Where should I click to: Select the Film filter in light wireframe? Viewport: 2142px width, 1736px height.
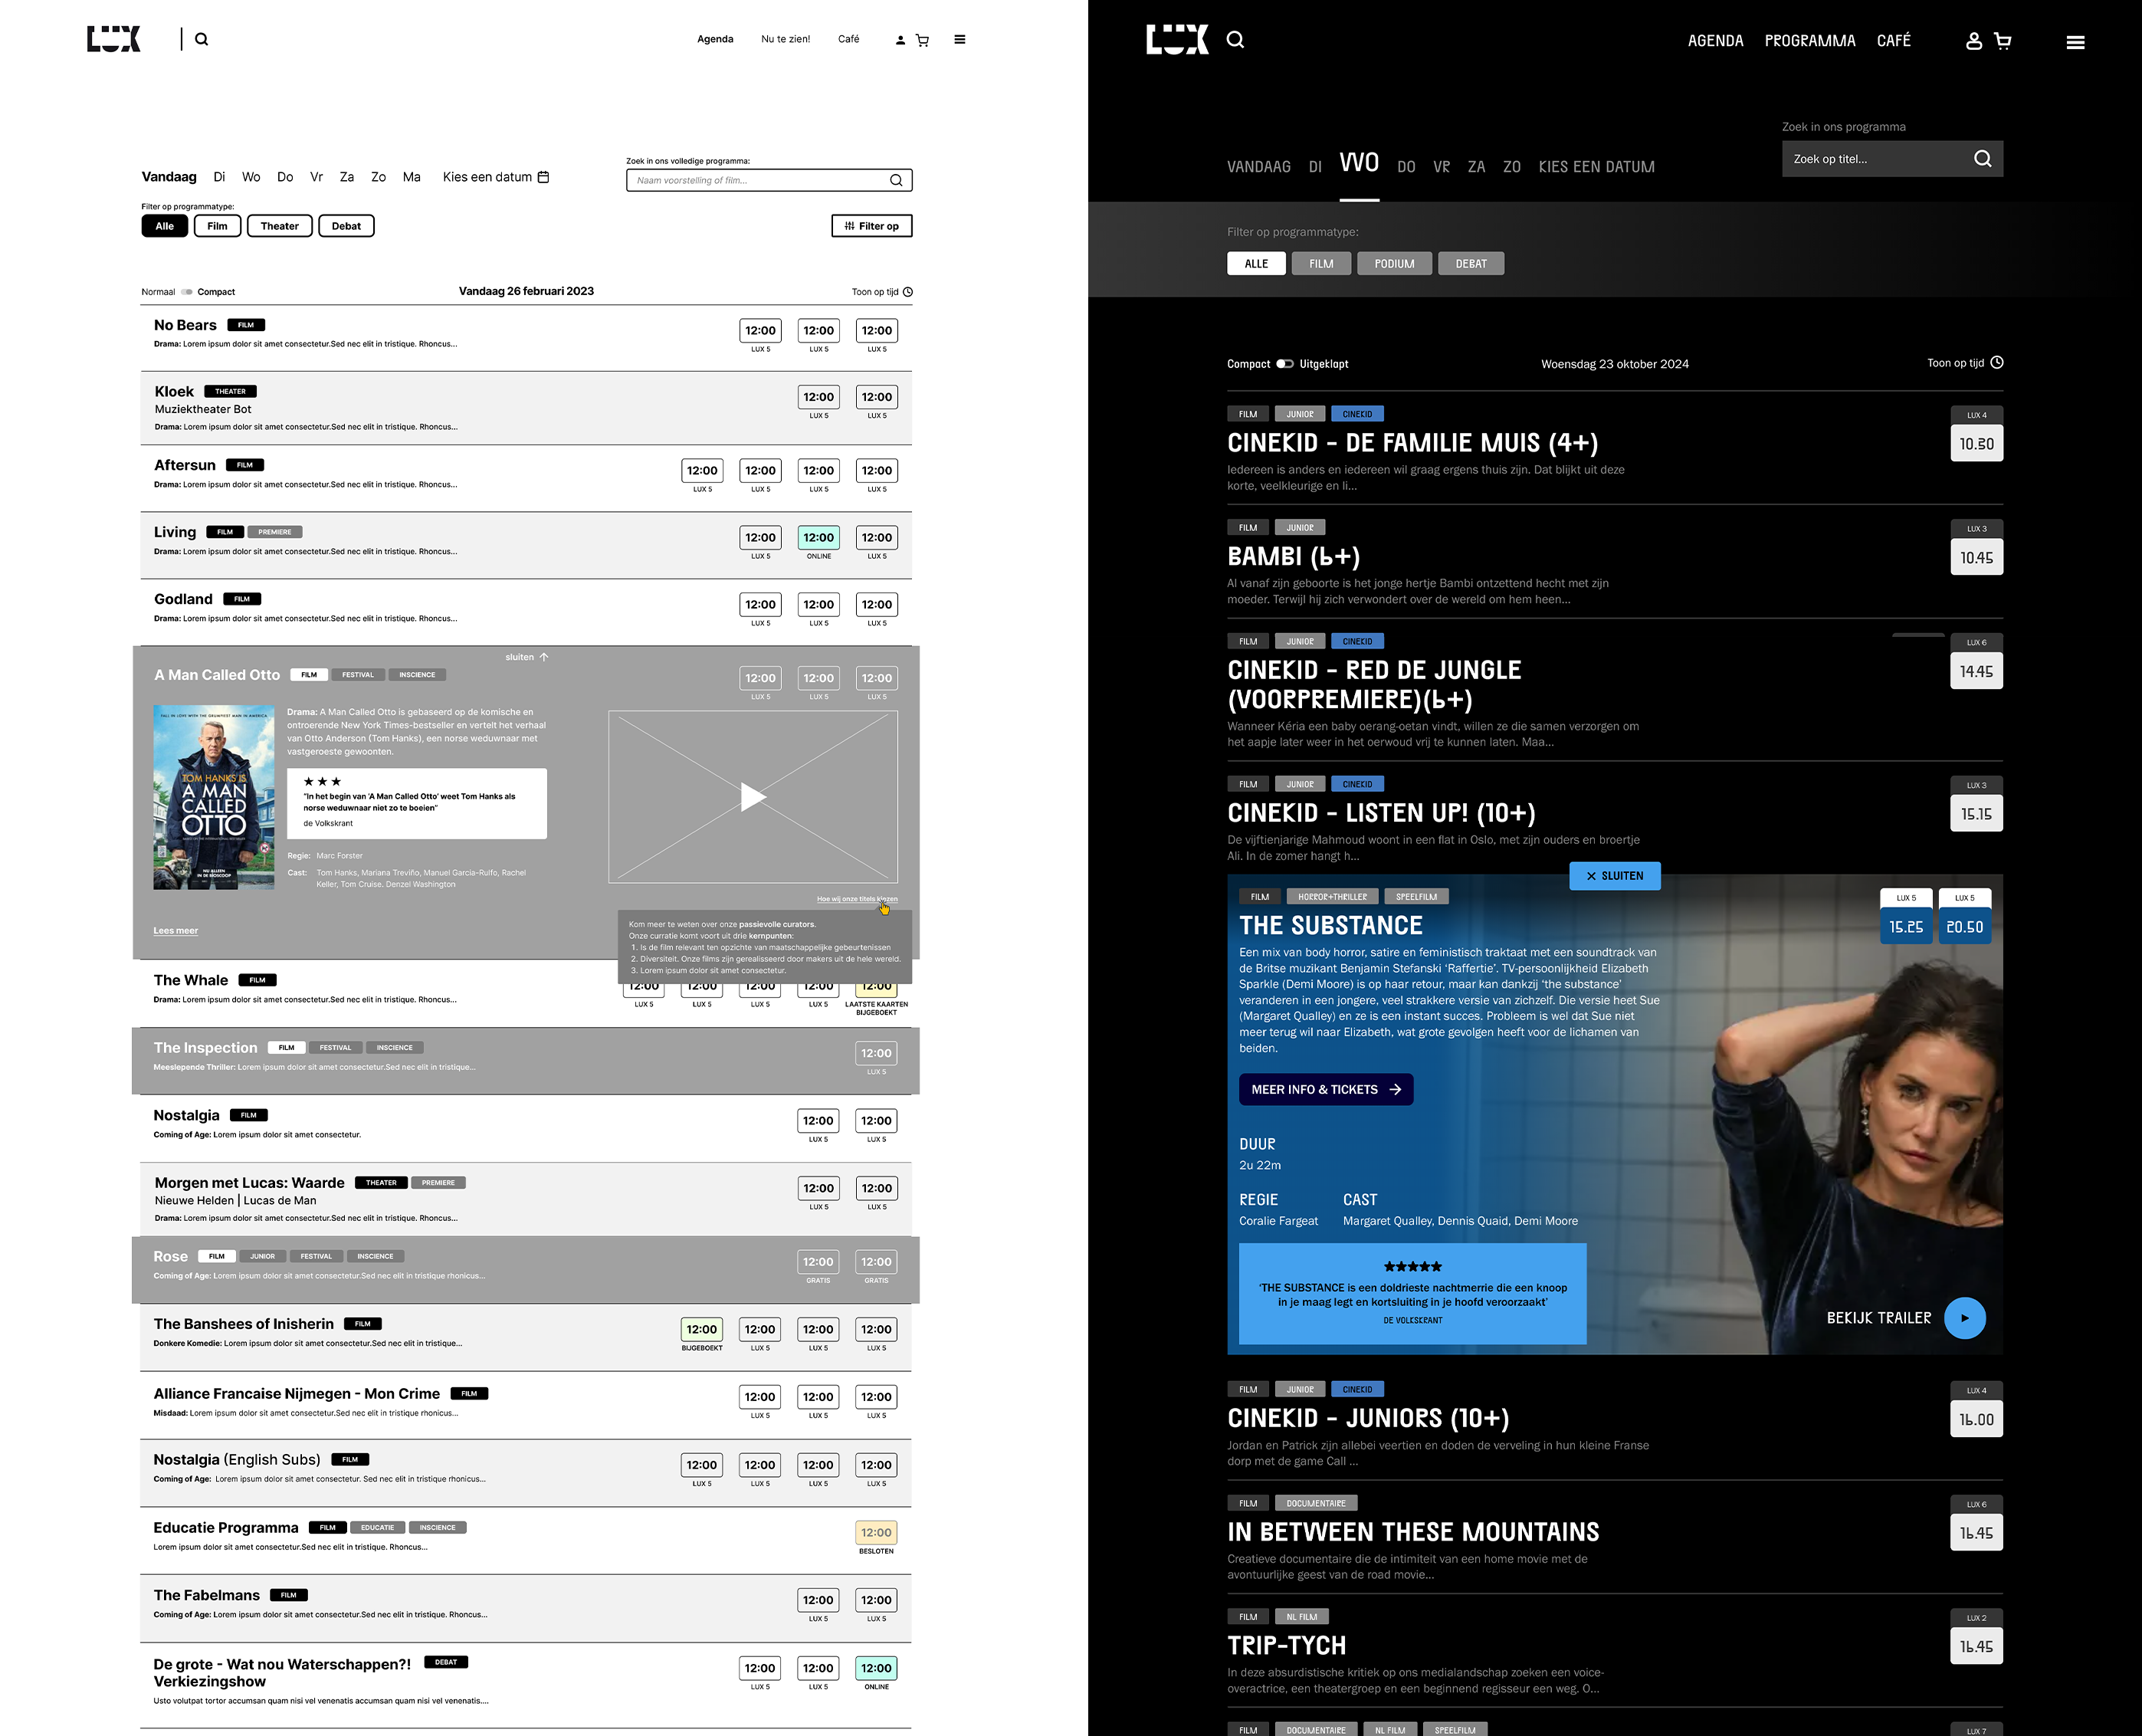coord(217,226)
